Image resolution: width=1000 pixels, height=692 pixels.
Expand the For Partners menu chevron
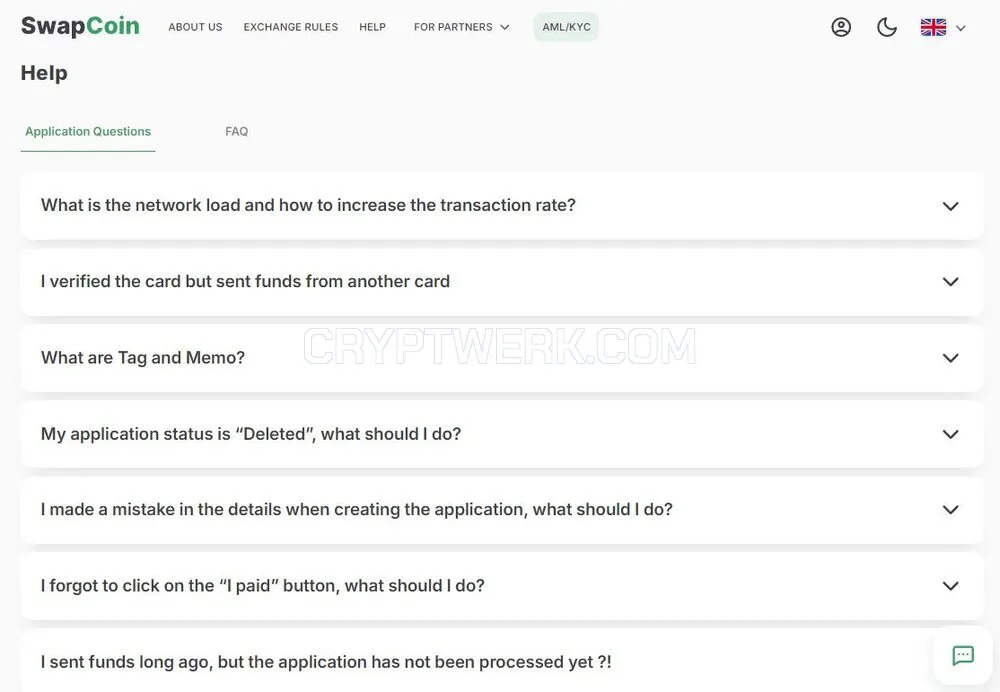(504, 27)
